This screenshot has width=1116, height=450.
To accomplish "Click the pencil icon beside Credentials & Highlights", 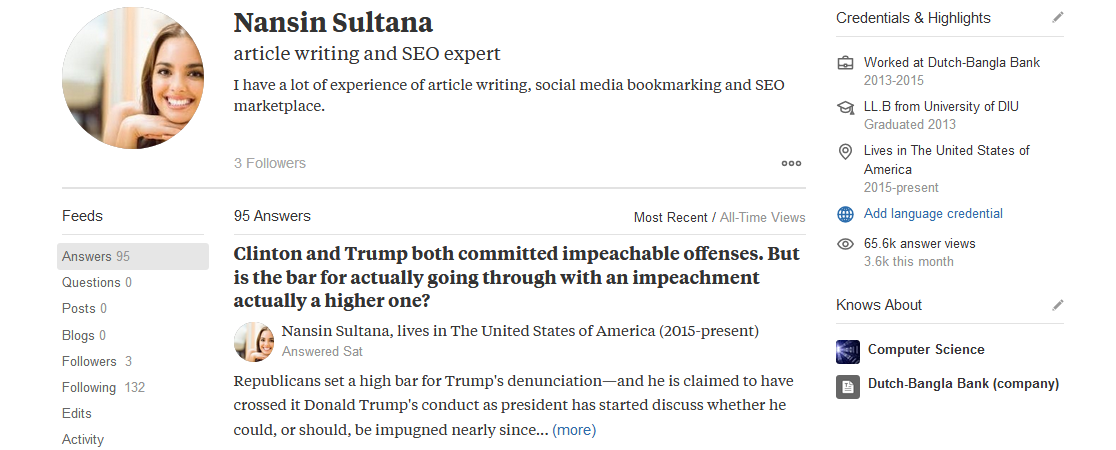I will pyautogui.click(x=1058, y=18).
